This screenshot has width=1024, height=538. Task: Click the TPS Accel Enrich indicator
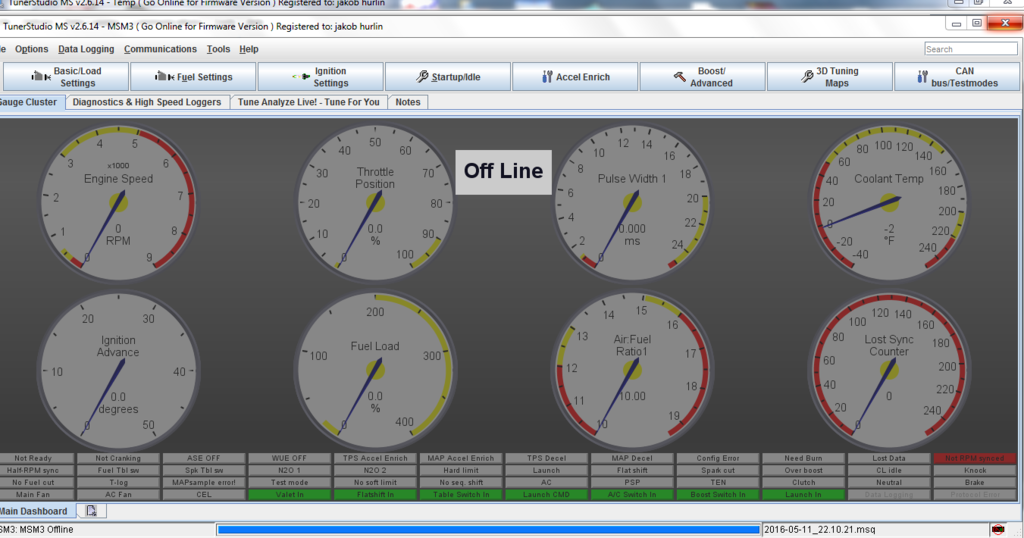point(375,458)
